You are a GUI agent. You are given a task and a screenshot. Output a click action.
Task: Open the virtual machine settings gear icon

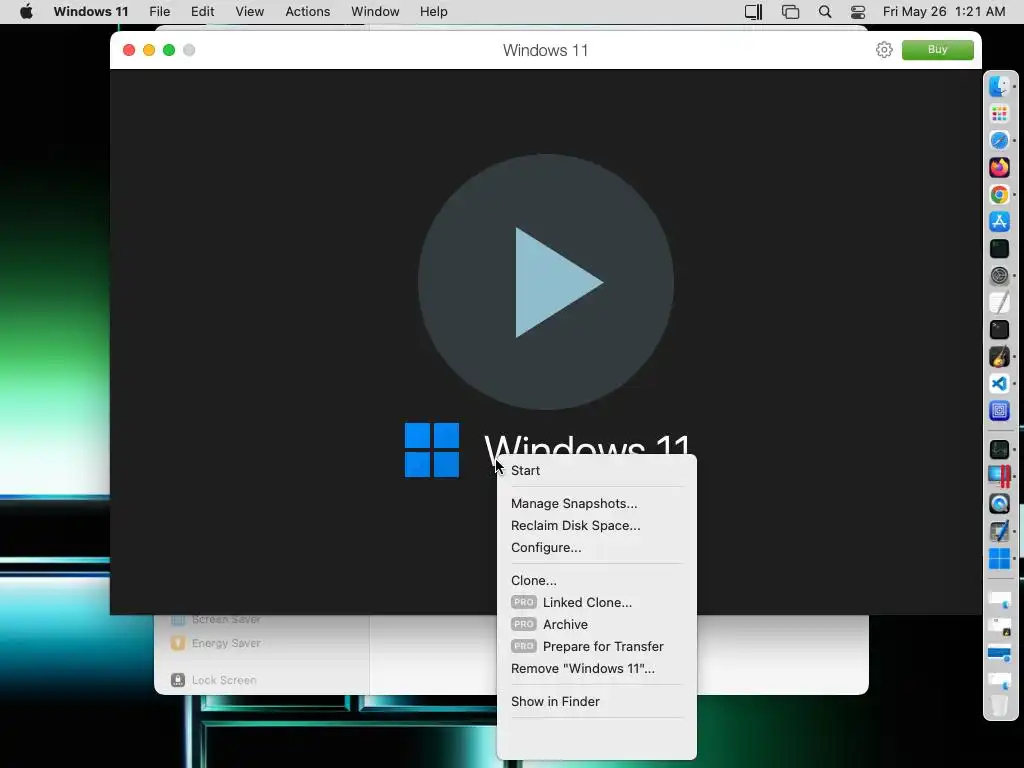click(x=884, y=50)
